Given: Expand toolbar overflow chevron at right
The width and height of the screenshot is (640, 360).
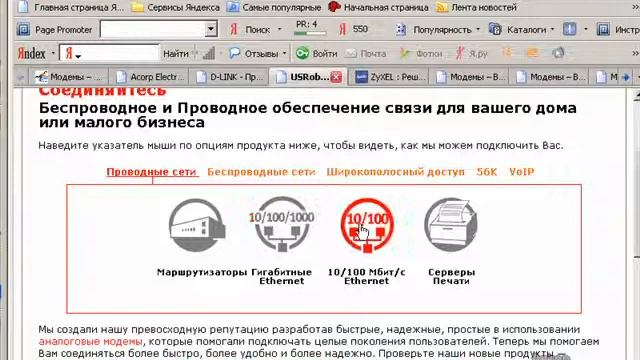Looking at the screenshot, I should pyautogui.click(x=635, y=53).
